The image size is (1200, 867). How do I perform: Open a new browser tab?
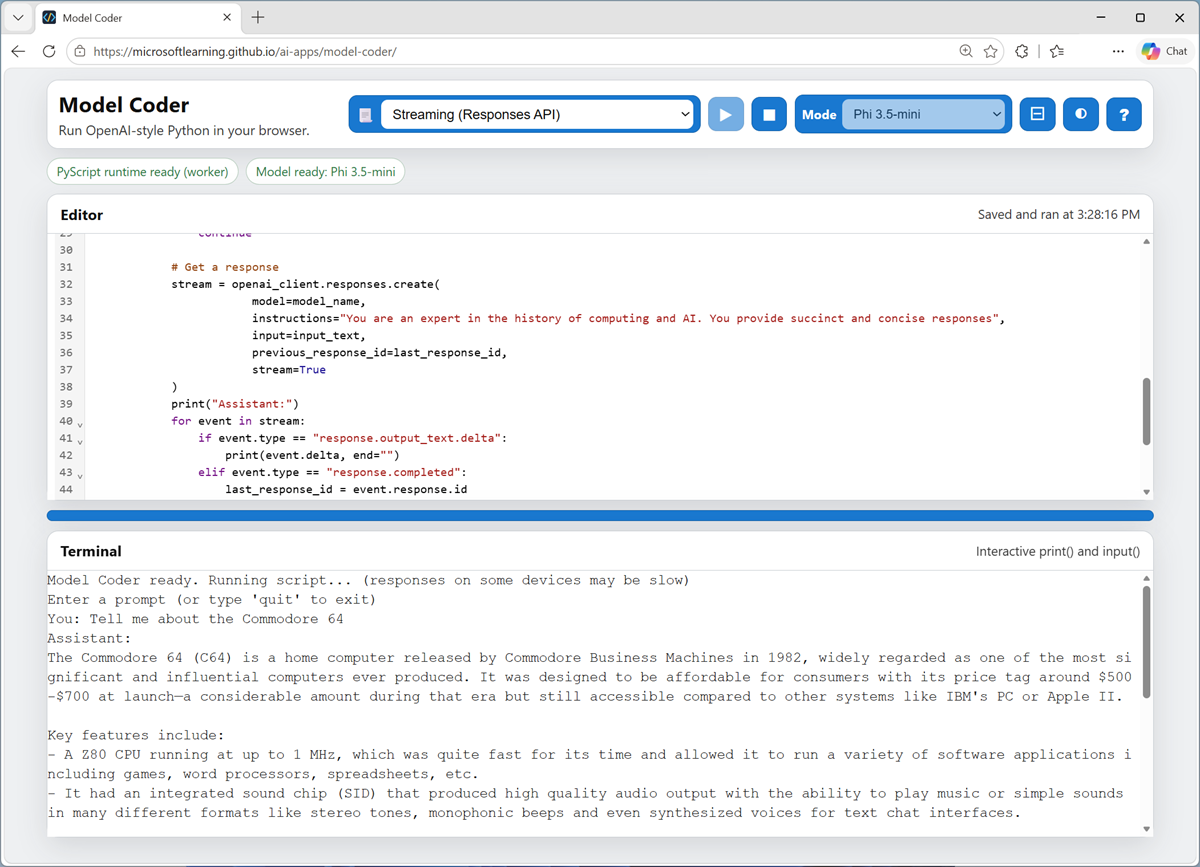258,17
